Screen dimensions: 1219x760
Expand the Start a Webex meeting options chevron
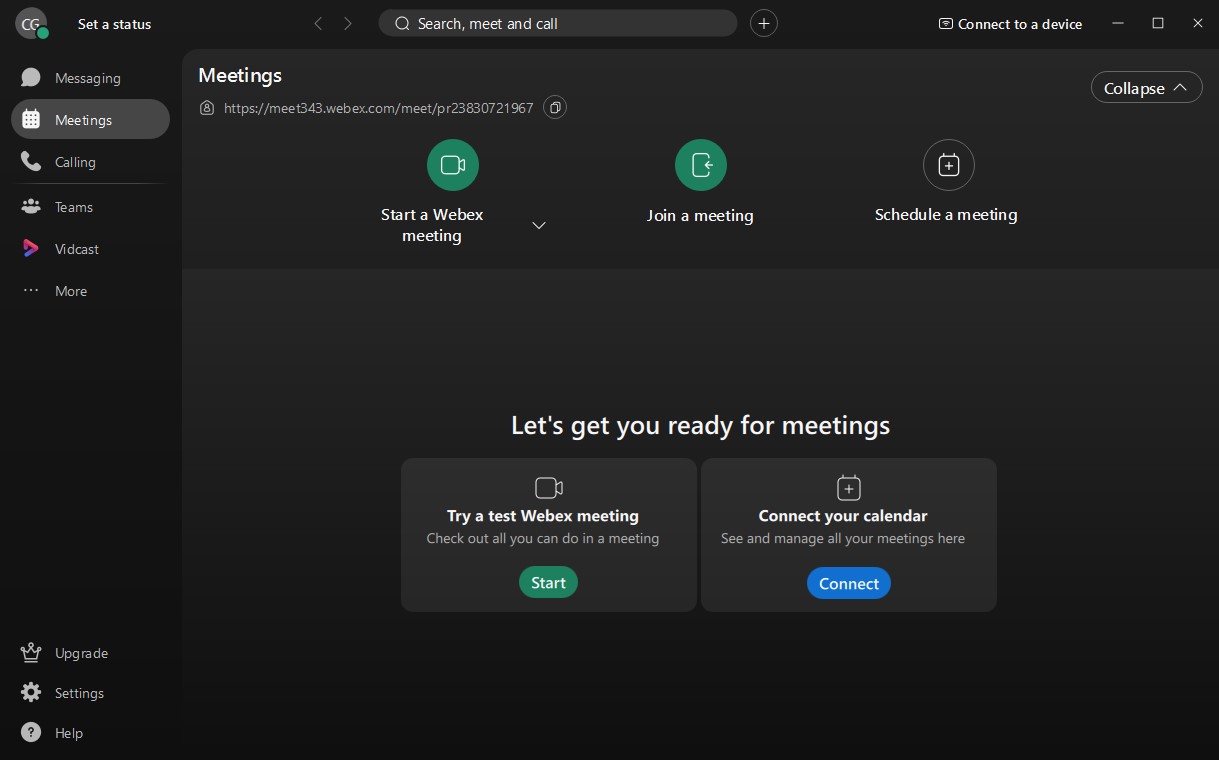[x=539, y=225]
